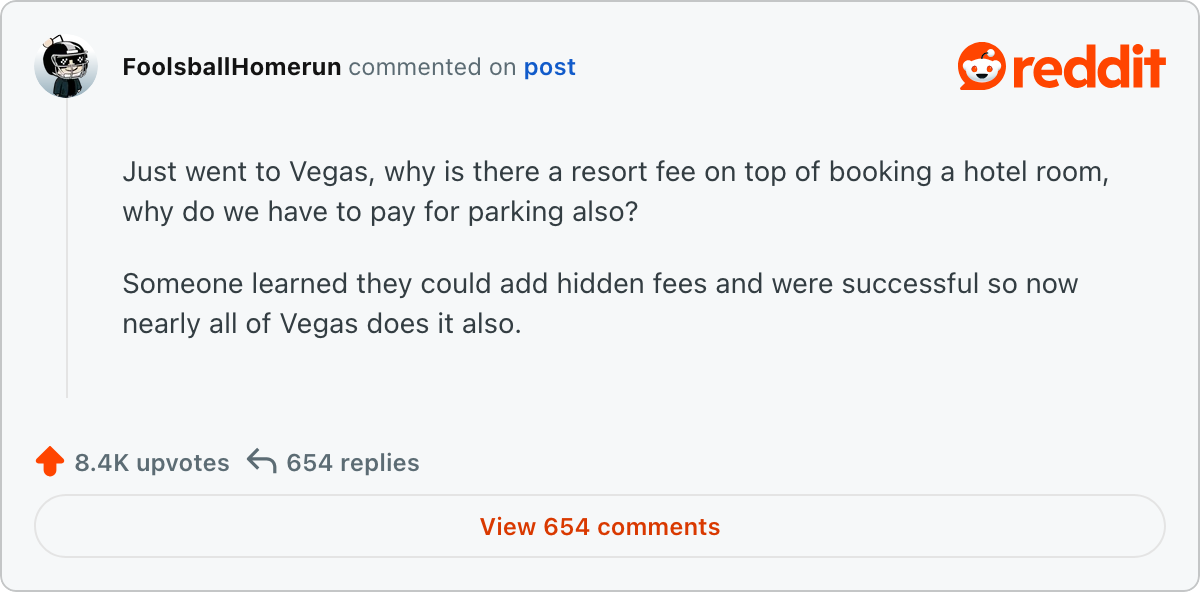The width and height of the screenshot is (1200, 592).
Task: Click the line starting "Someone learned they could"
Action: tap(600, 283)
